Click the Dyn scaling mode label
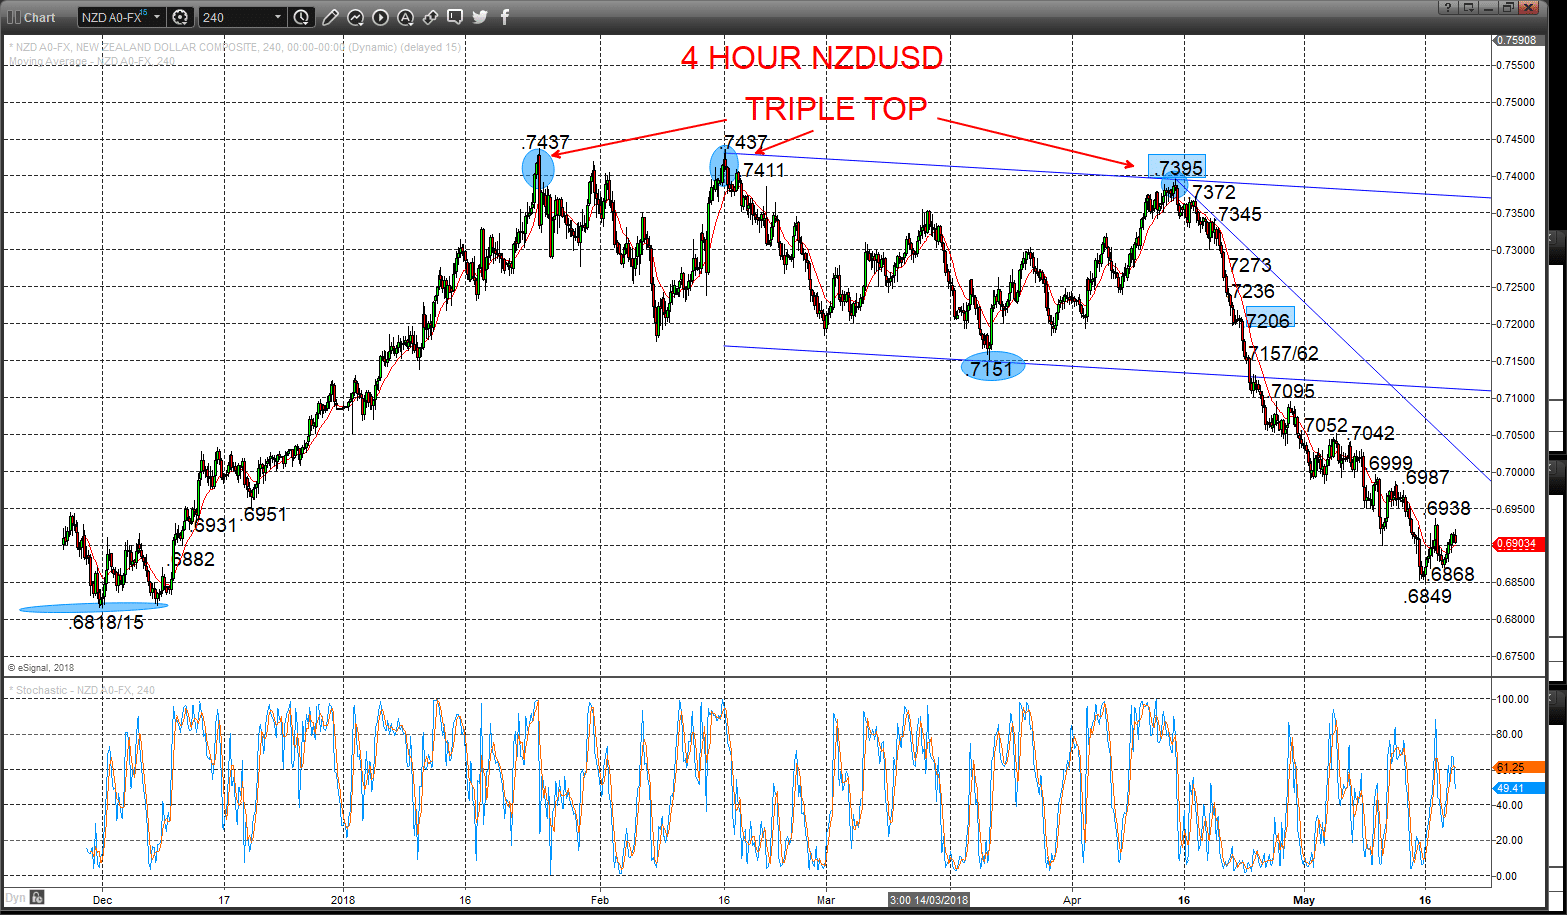This screenshot has height=915, width=1567. (15, 897)
